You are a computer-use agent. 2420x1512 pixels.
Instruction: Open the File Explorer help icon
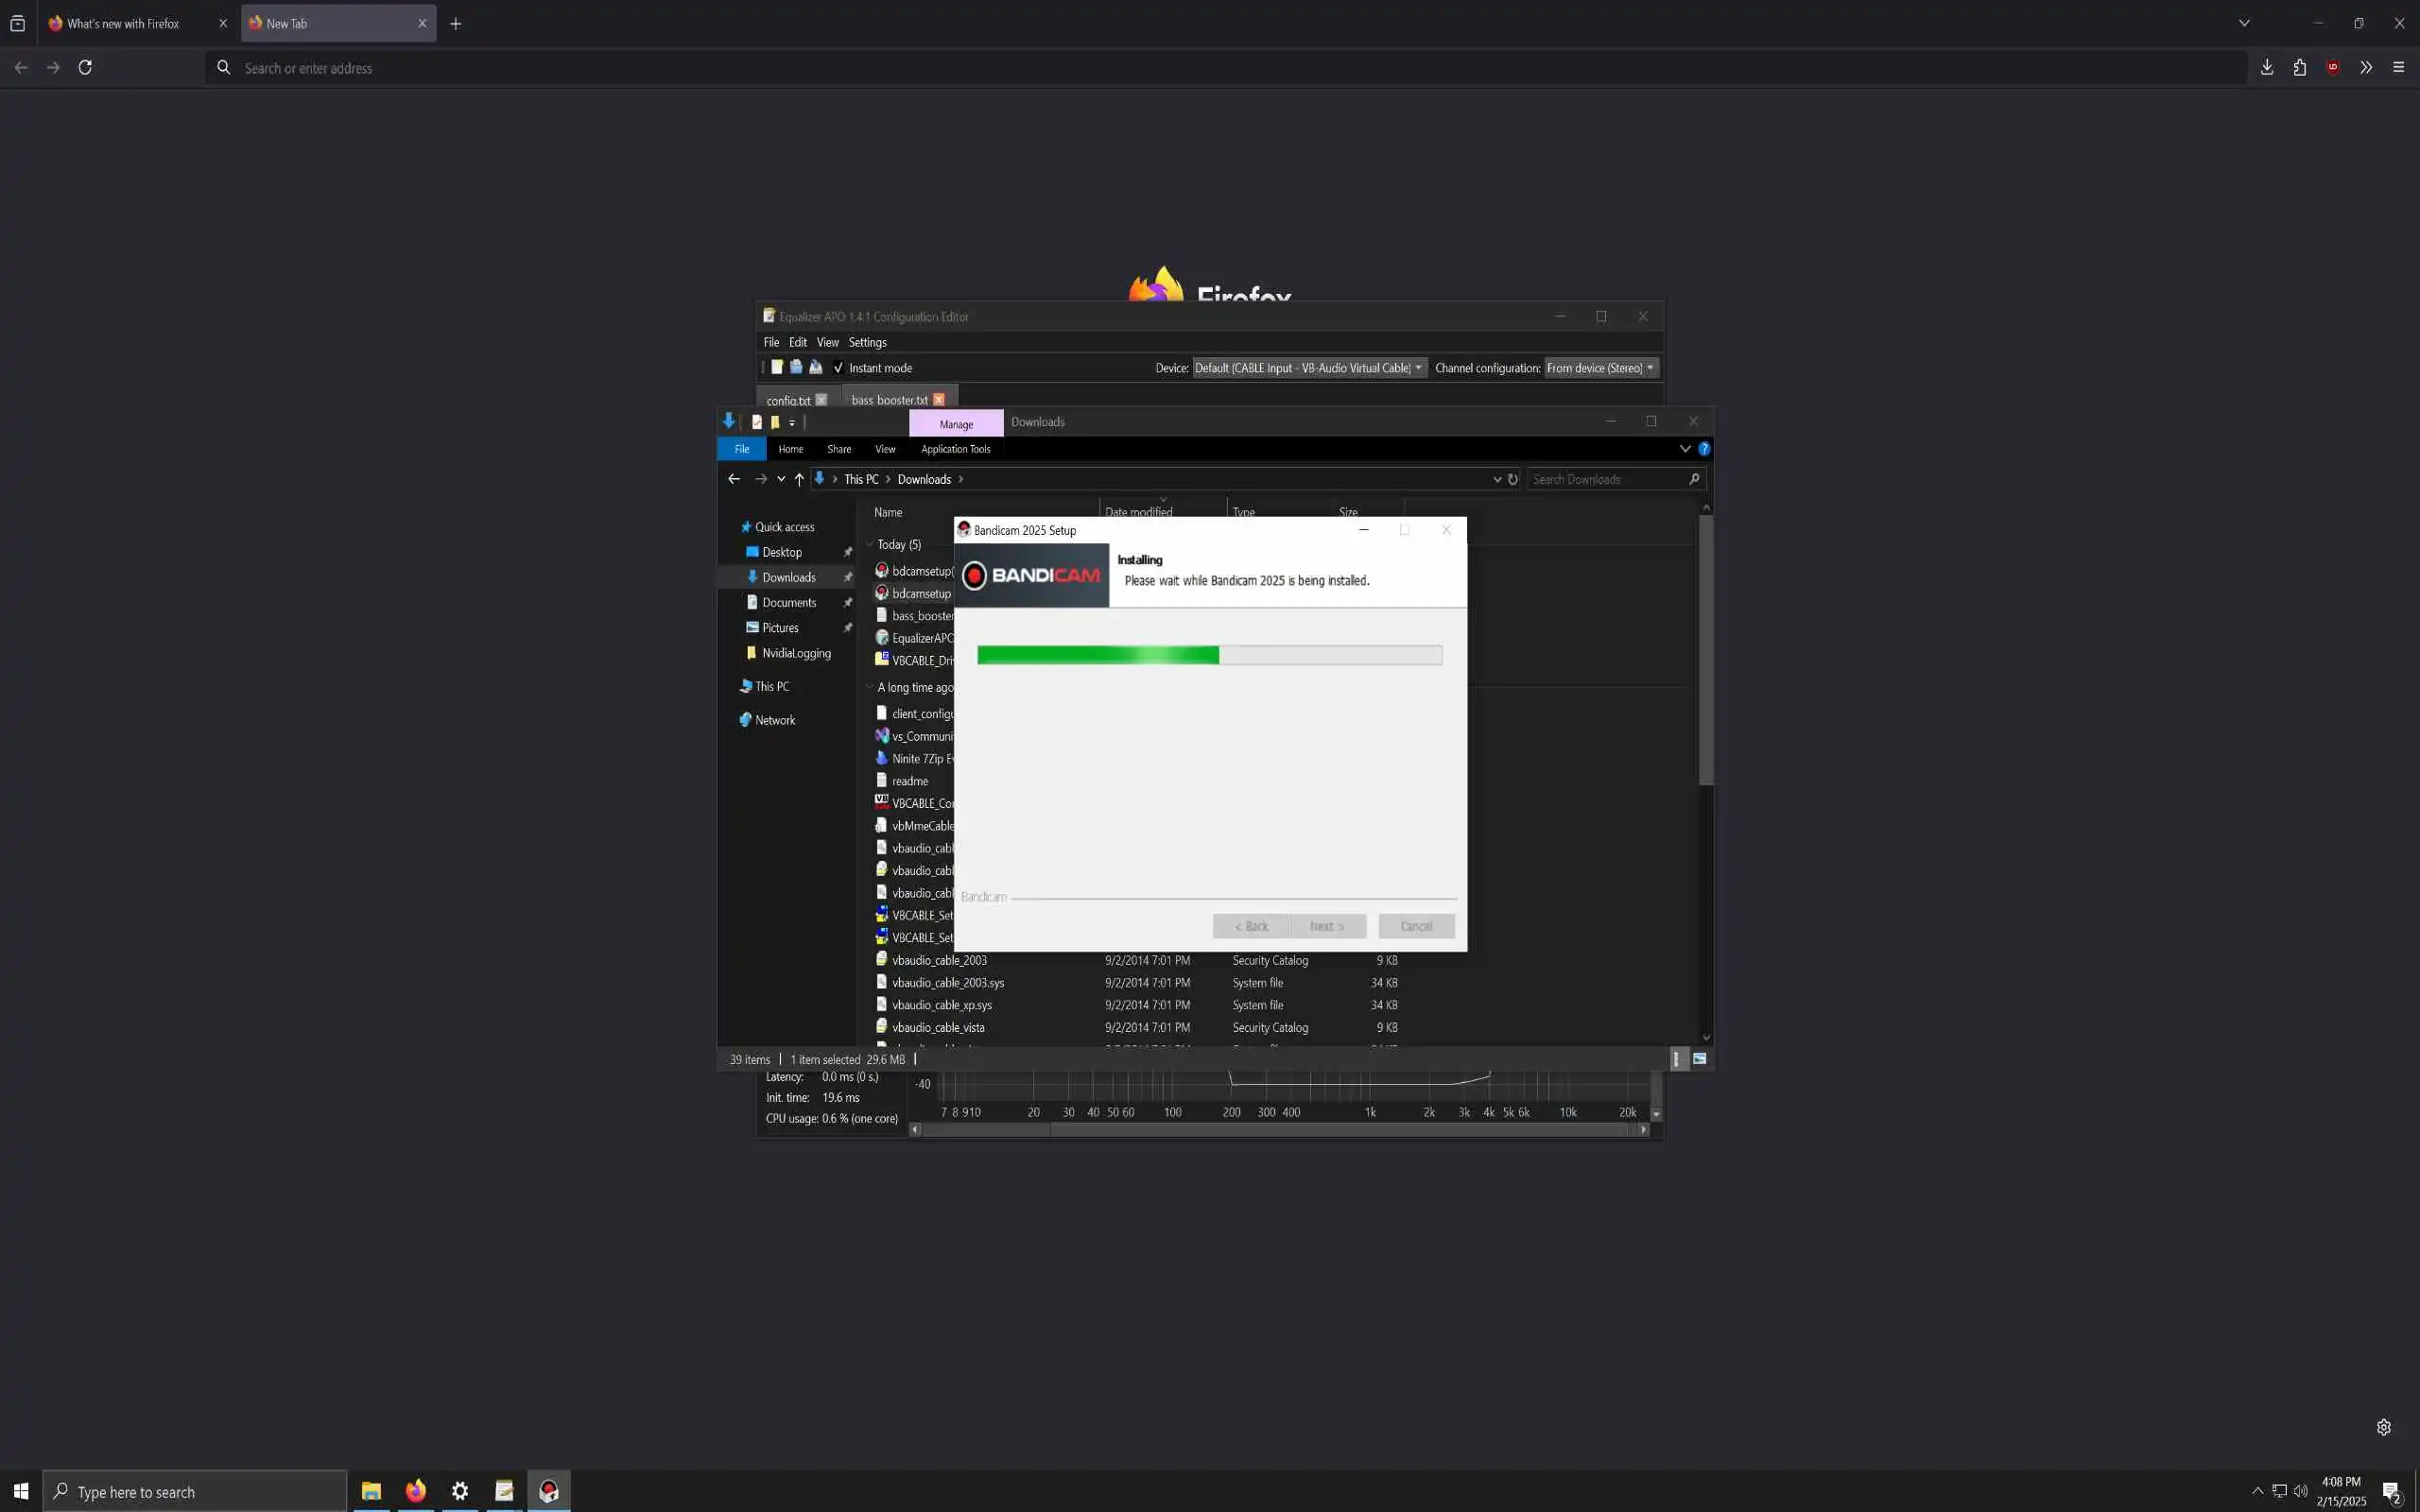[x=1704, y=449]
